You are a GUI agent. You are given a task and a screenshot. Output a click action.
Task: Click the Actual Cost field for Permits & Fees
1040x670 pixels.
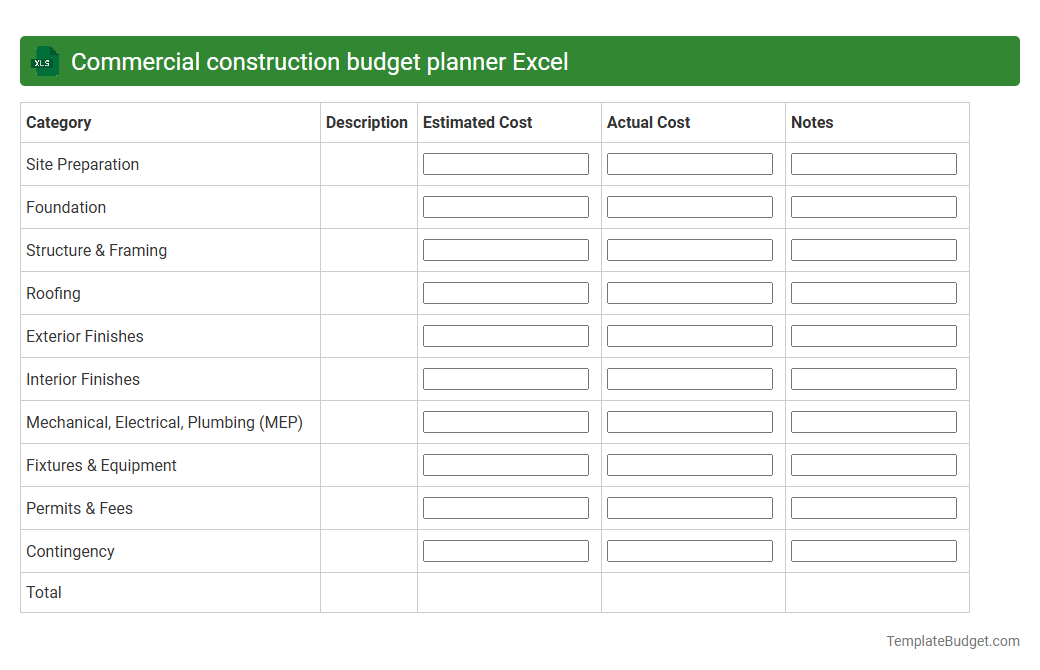[x=690, y=507]
